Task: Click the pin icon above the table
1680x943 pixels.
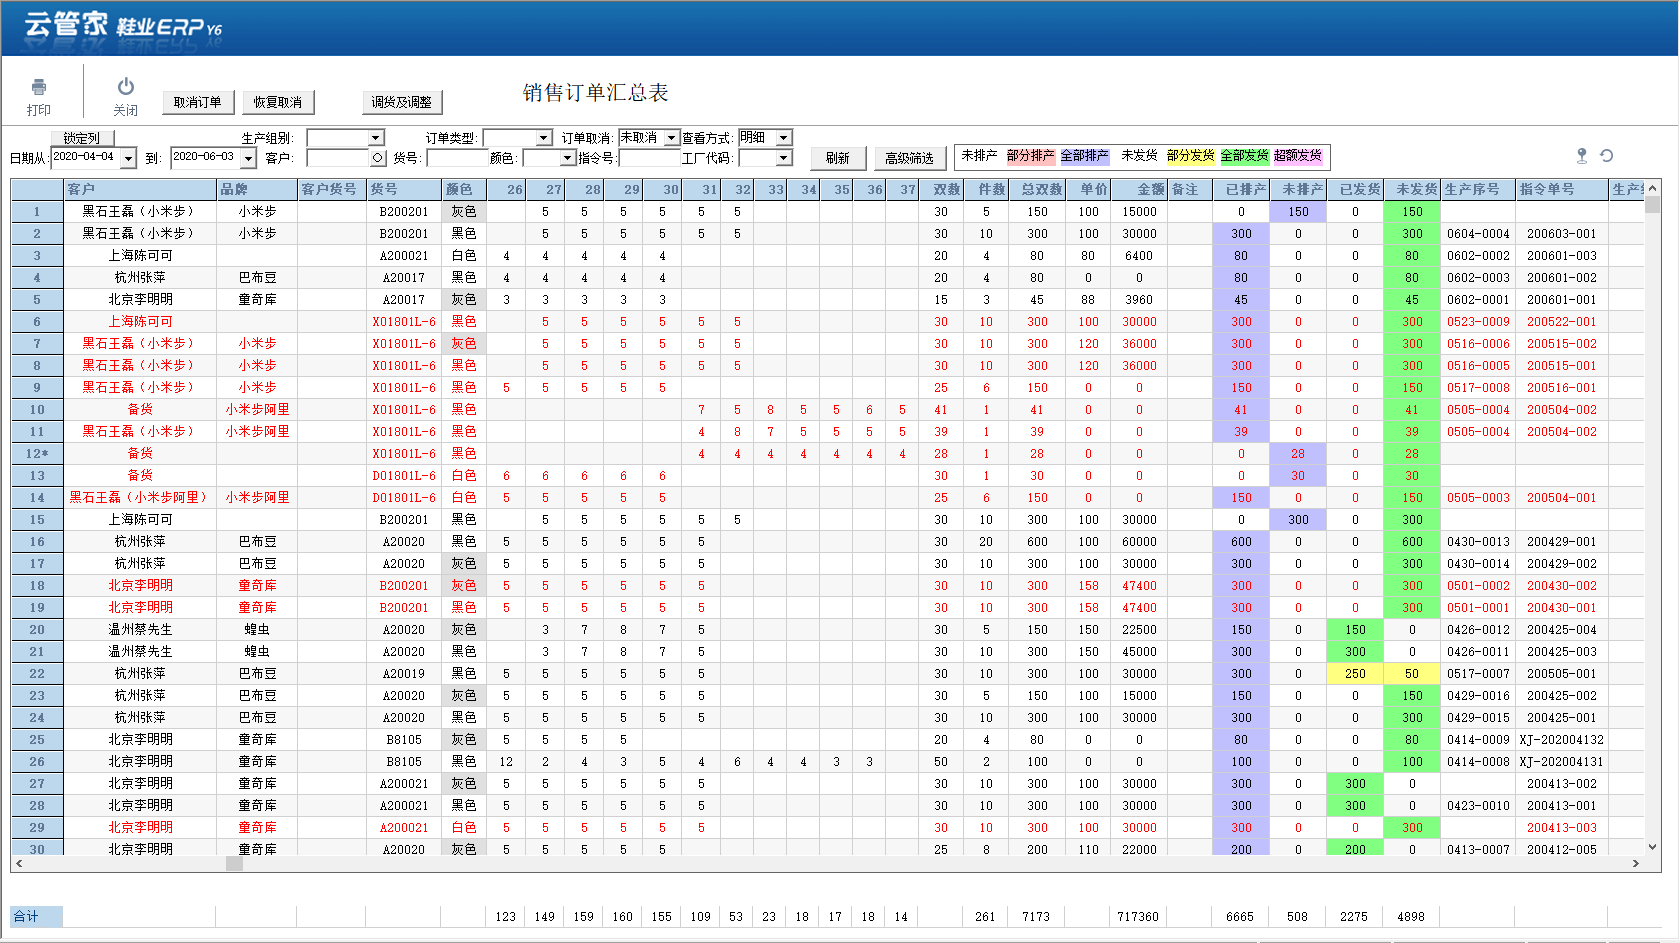Action: pyautogui.click(x=1581, y=156)
